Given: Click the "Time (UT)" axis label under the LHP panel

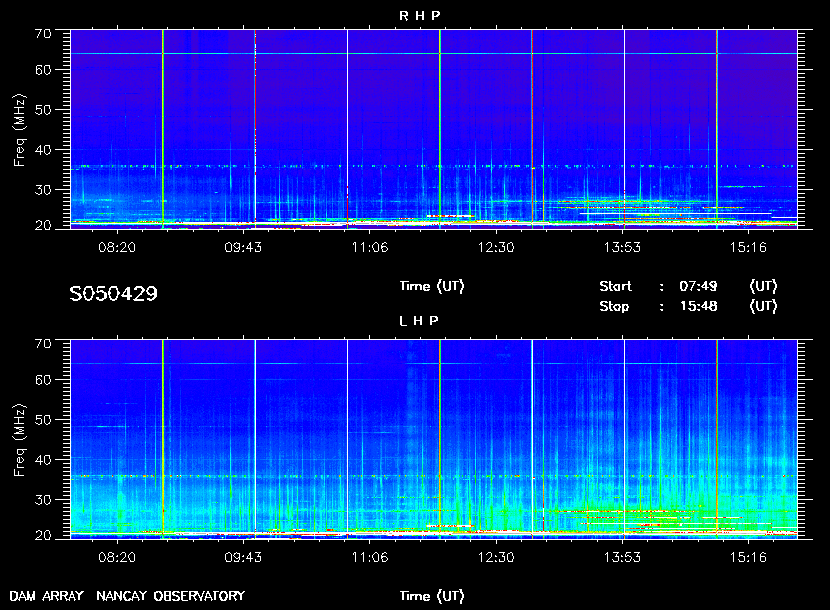Looking at the screenshot, I should [432, 596].
